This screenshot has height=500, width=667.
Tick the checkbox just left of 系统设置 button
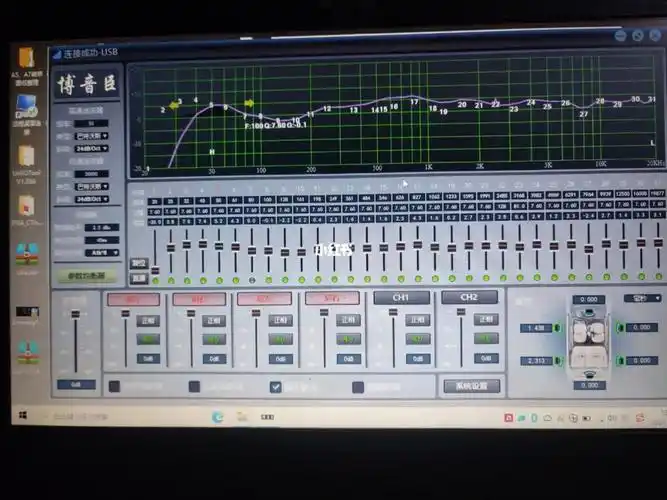click(x=358, y=387)
